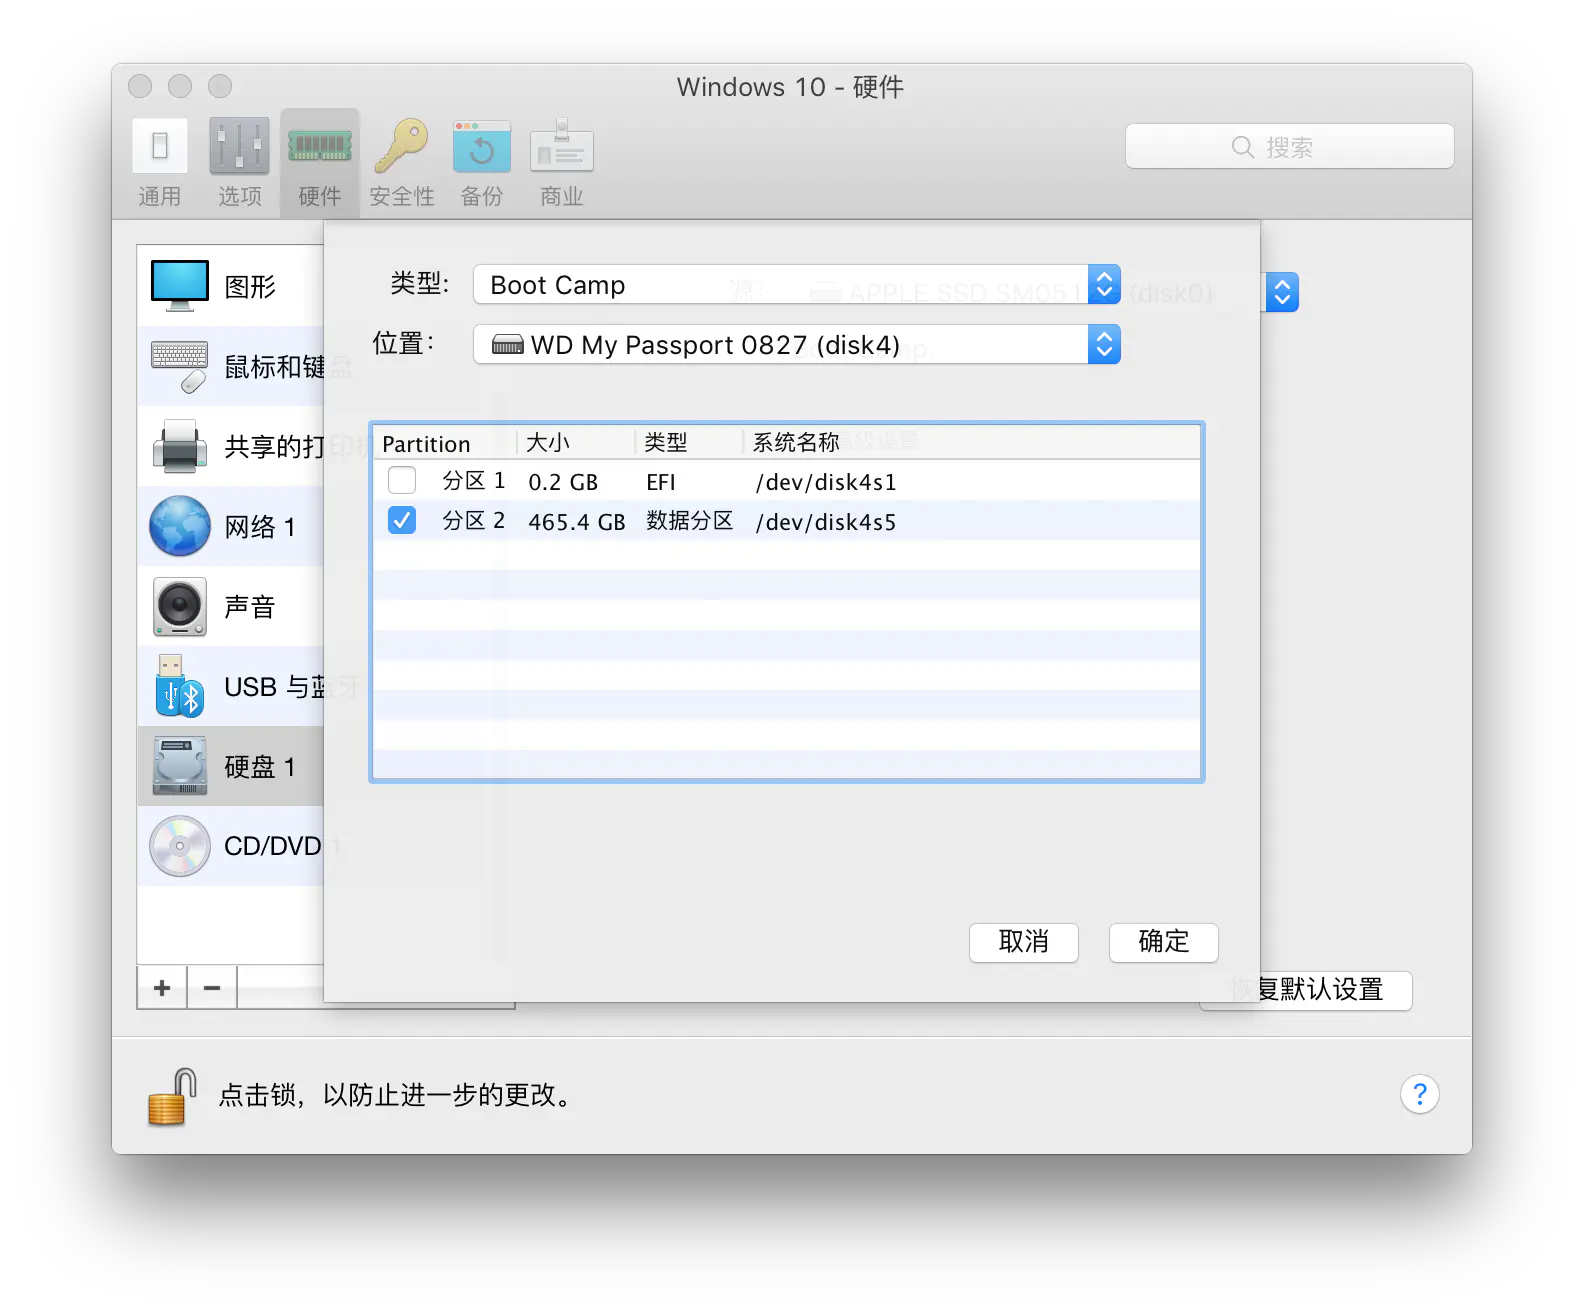Open the 通用 (General) toolbar icon
The image size is (1584, 1314).
point(160,146)
